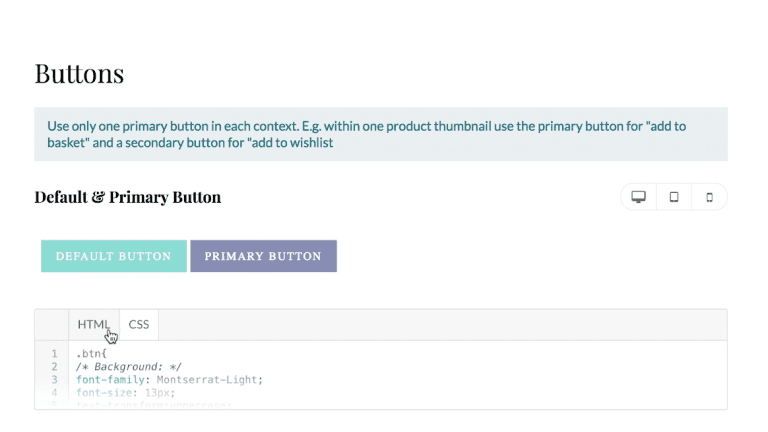The height and width of the screenshot is (432, 768).
Task: Click line number 3 in code gutter
Action: [54, 380]
